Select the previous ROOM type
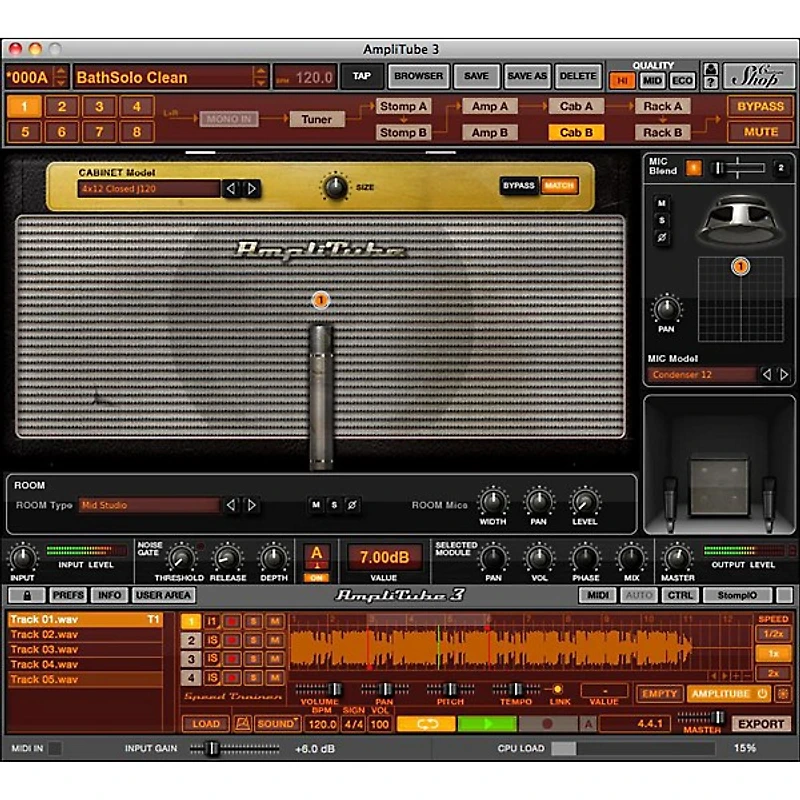The width and height of the screenshot is (800, 800). click(x=231, y=505)
